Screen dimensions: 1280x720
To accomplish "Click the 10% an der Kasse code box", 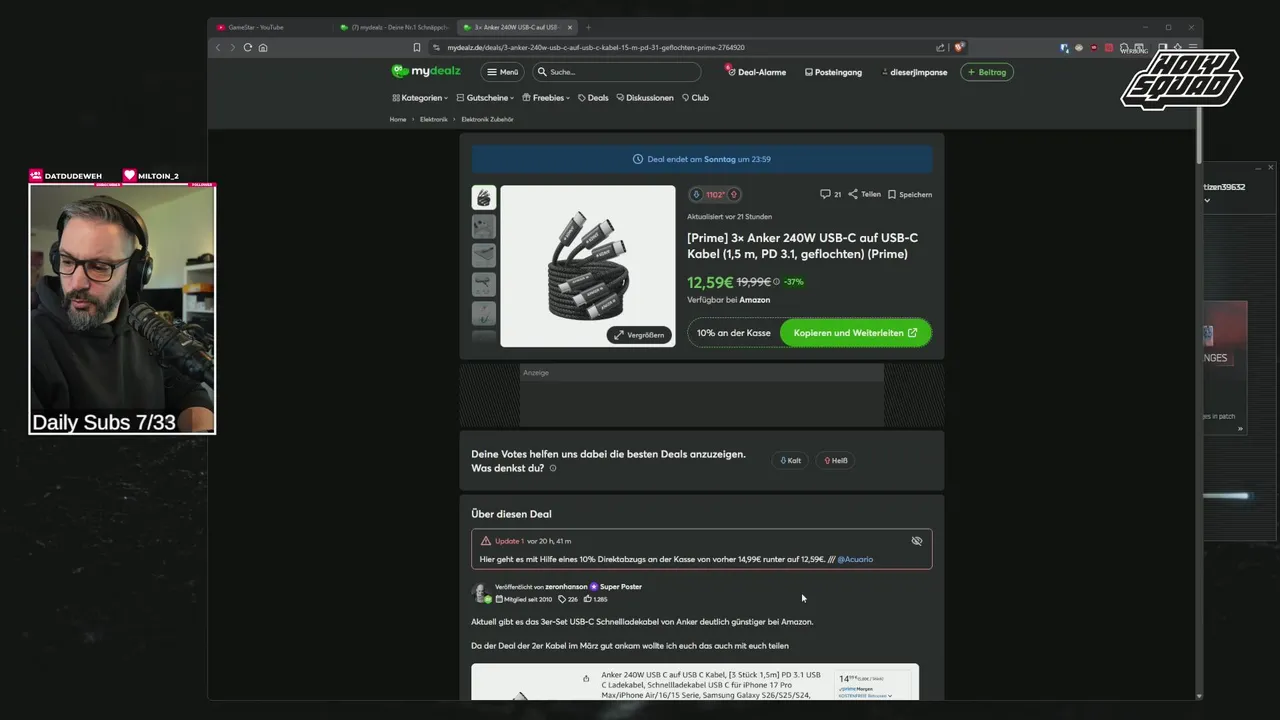I will tap(733, 333).
